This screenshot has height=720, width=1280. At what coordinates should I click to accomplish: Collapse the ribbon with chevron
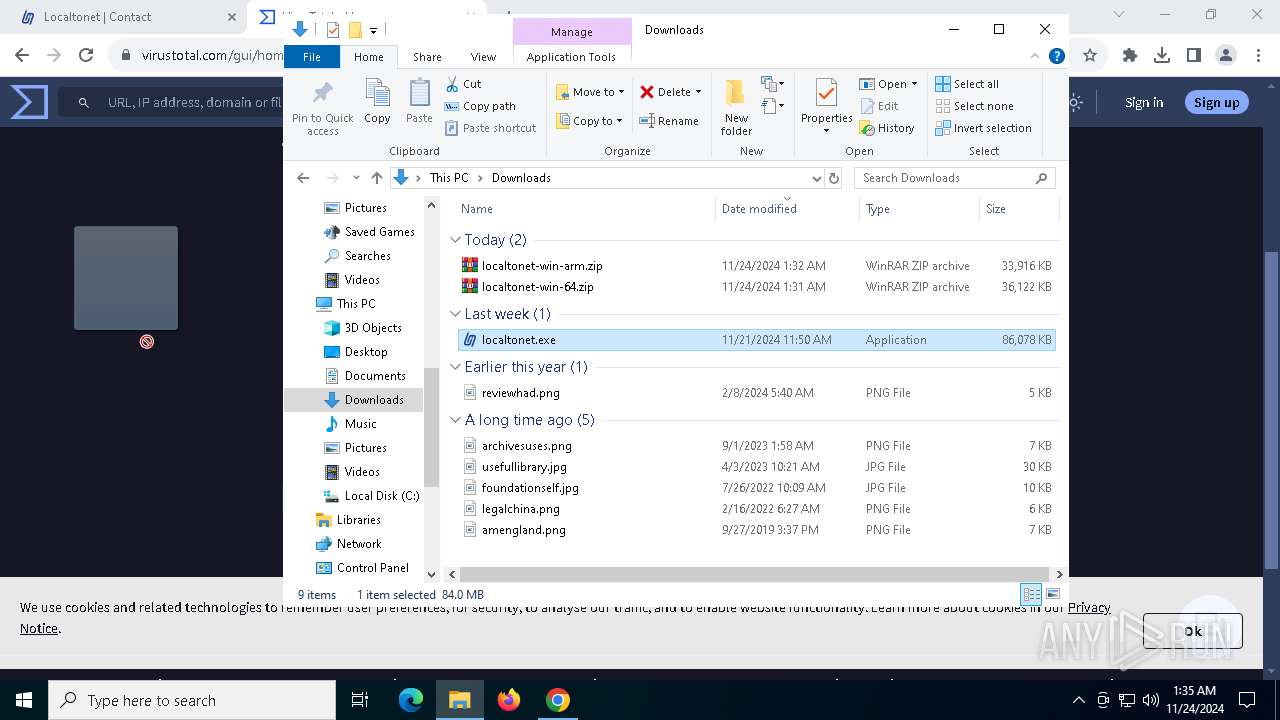click(1036, 57)
